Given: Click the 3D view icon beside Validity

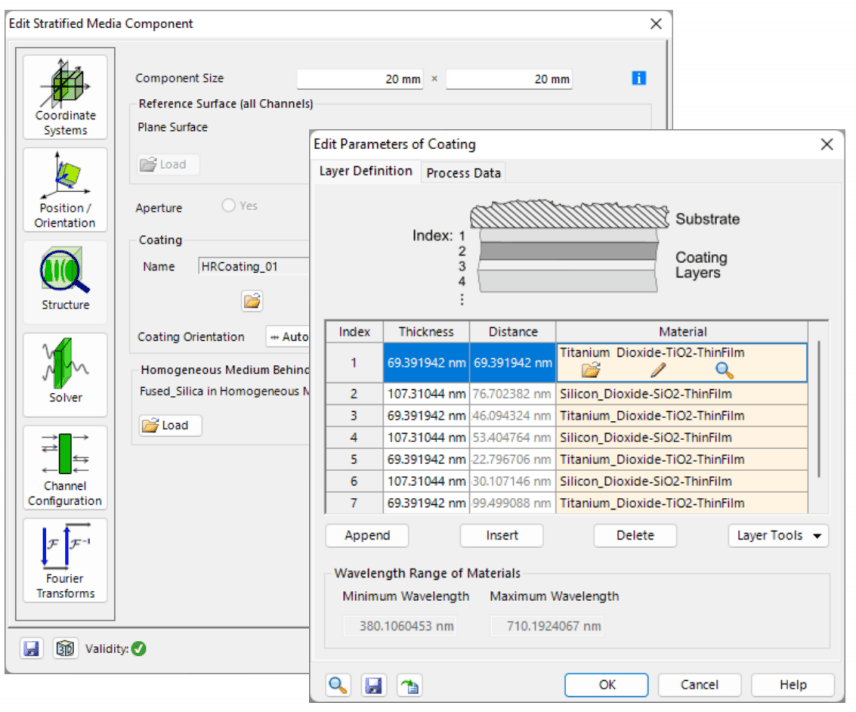Looking at the screenshot, I should click(66, 649).
